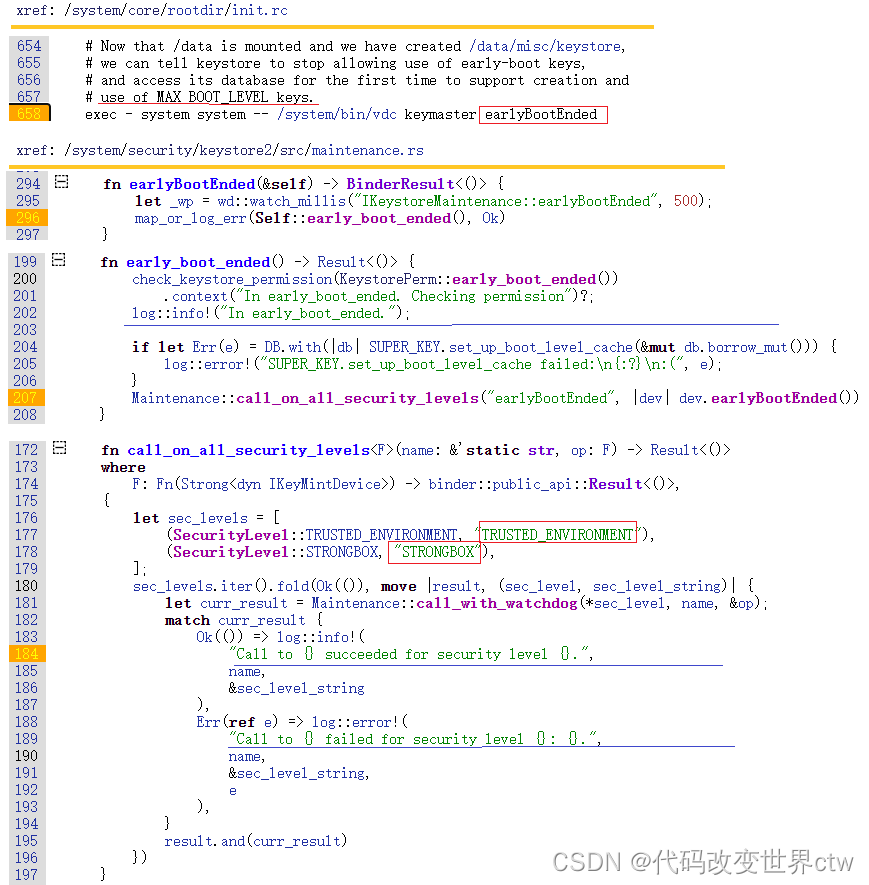The height and width of the screenshot is (885, 869).
Task: Click the "STRONGBOX" string literal
Action: pyautogui.click(x=436, y=552)
